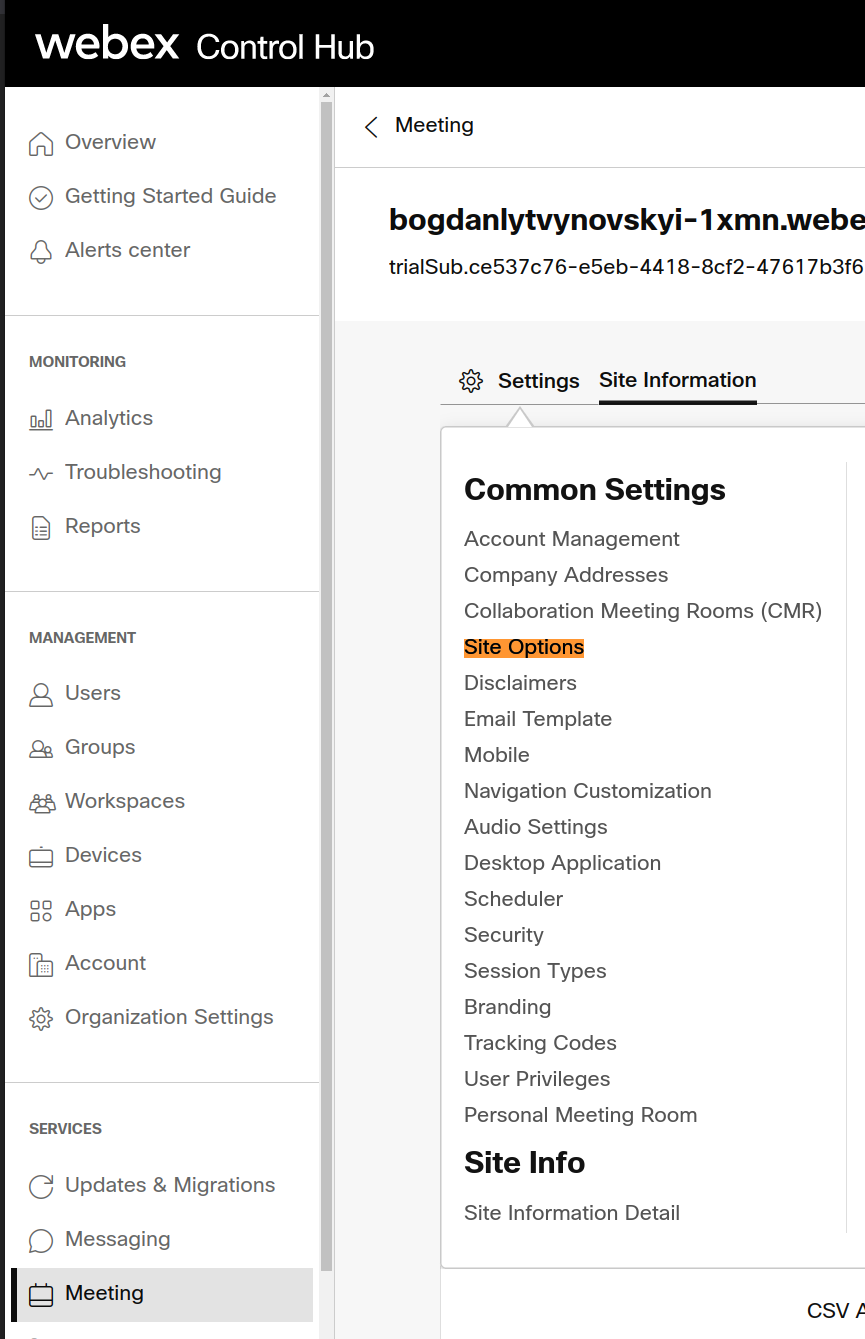Open the Alerts center bell icon
This screenshot has height=1339, width=865.
[40, 250]
